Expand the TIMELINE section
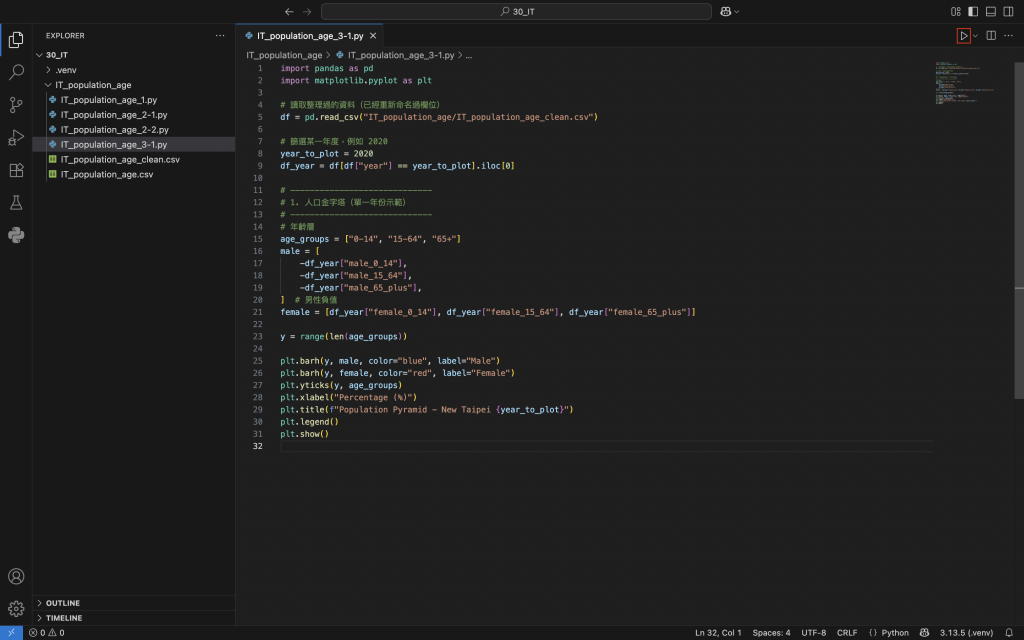 coord(63,618)
